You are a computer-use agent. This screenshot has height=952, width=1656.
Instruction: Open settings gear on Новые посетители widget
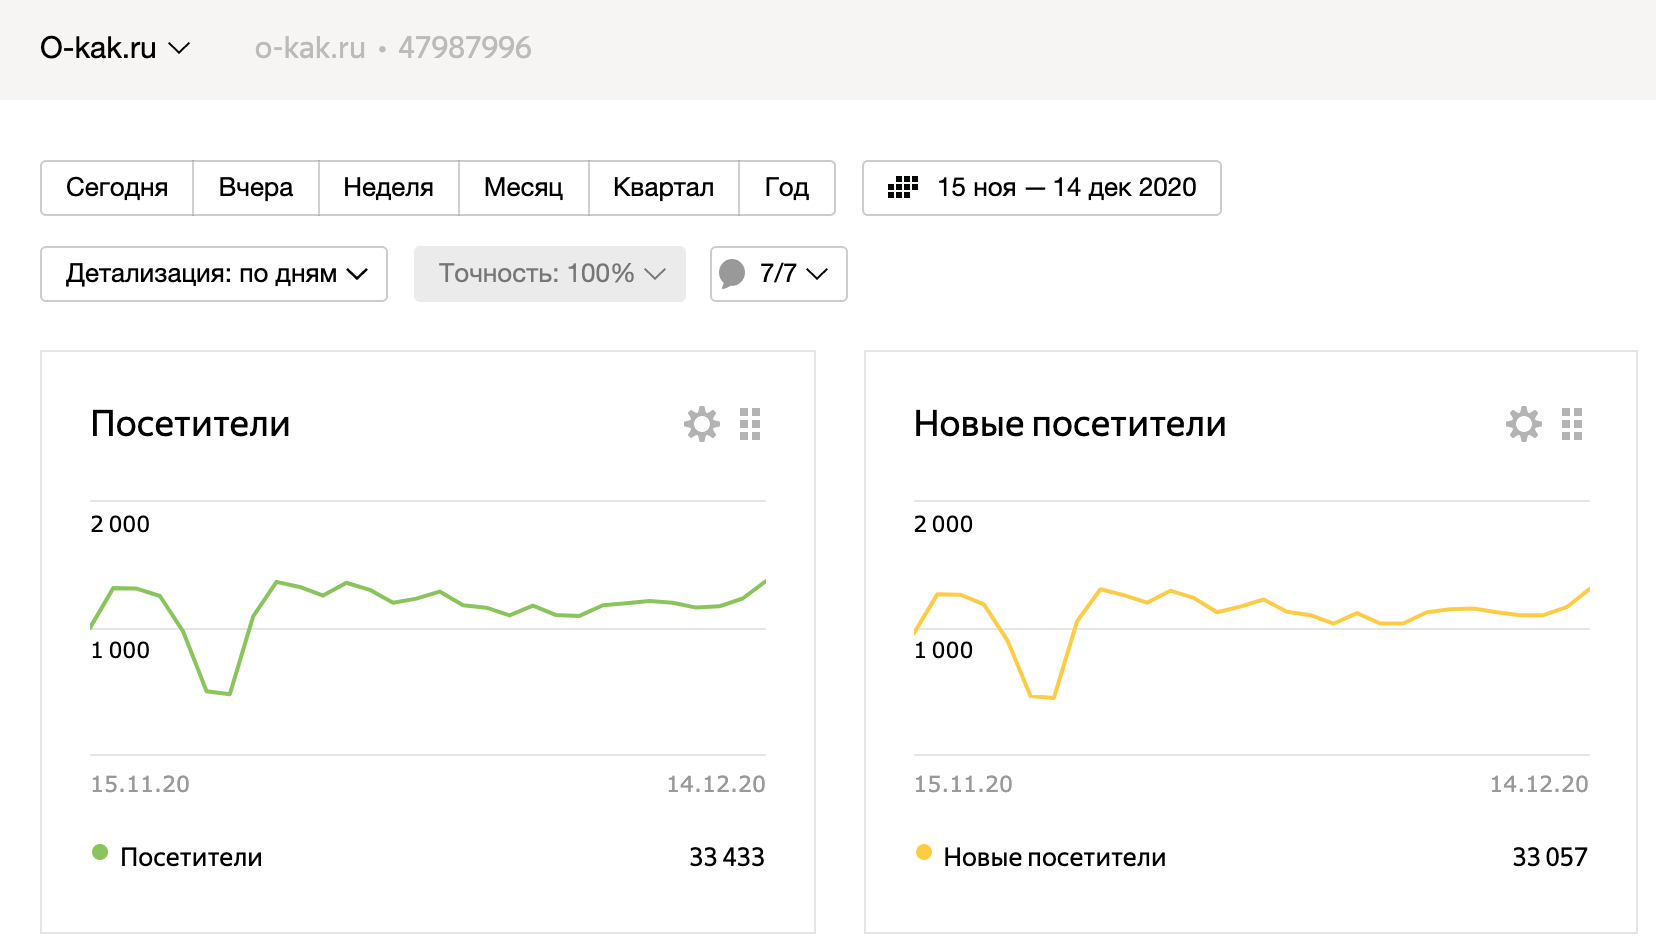coord(1524,424)
